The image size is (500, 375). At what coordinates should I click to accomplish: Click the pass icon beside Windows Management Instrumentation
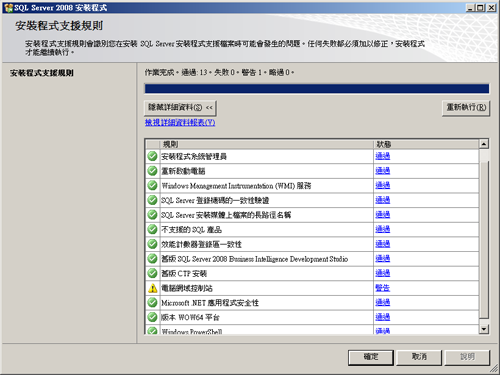click(x=152, y=185)
